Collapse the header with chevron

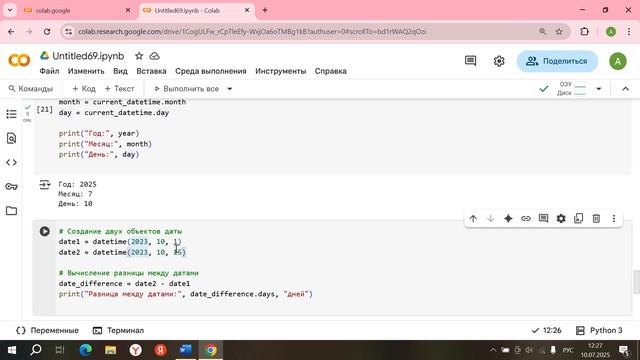[x=625, y=89]
